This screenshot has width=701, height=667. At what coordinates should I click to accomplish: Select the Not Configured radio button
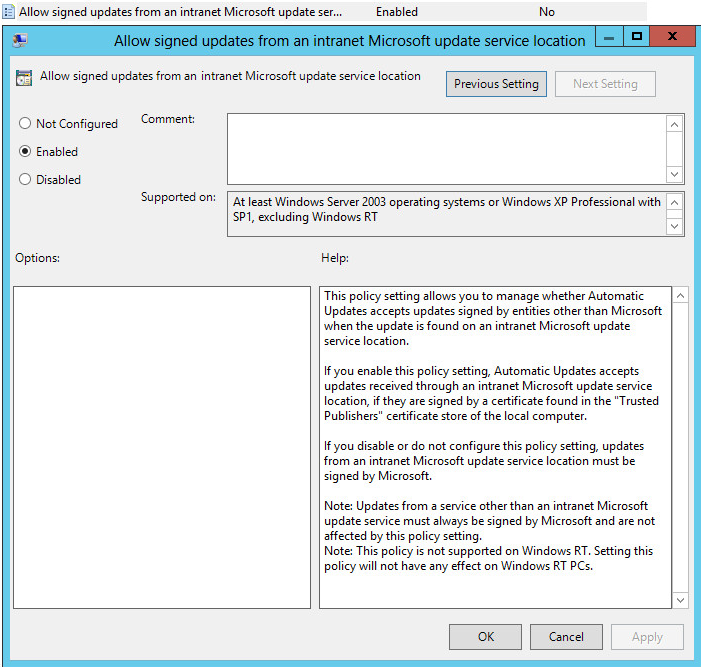(25, 124)
